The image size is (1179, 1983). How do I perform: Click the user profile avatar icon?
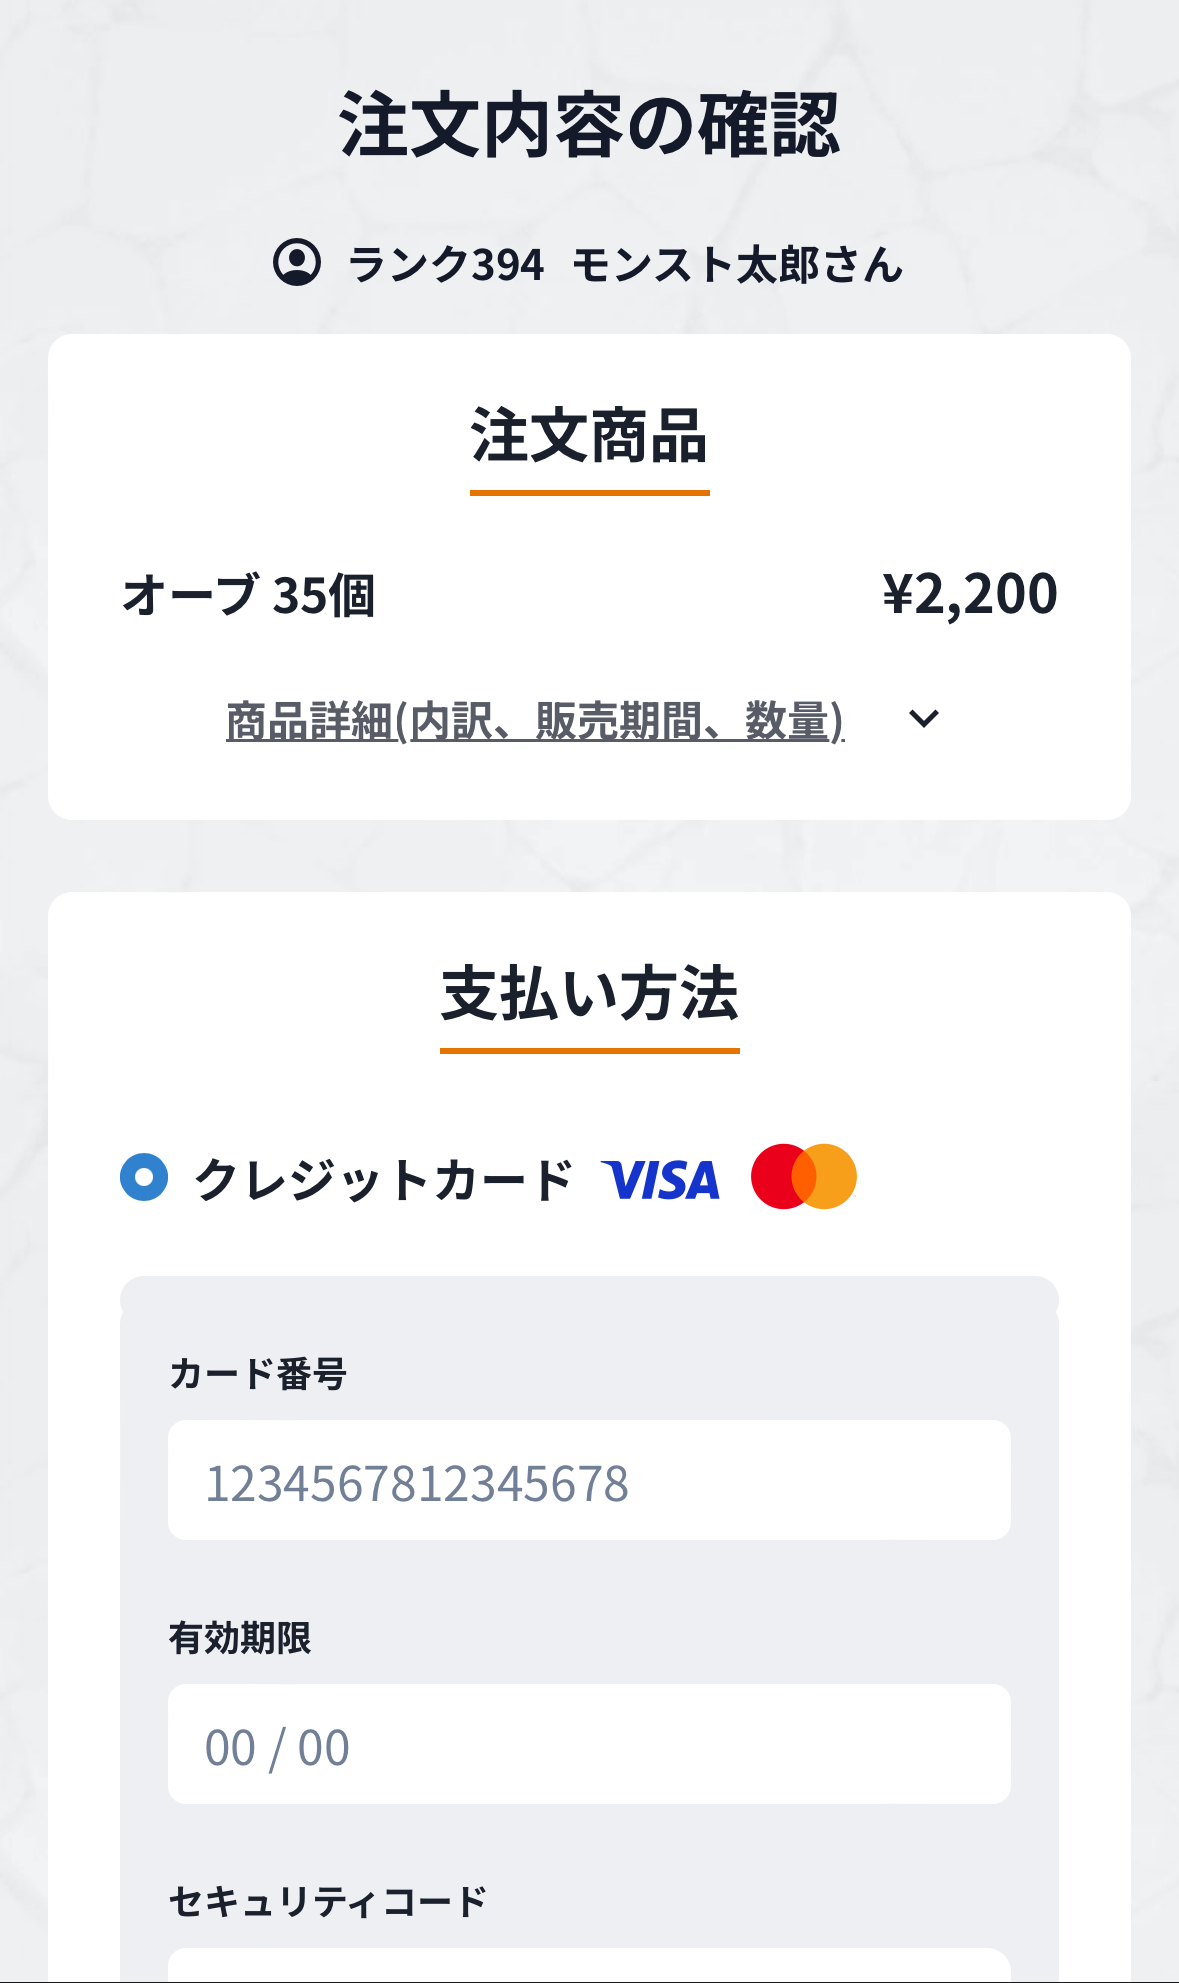(x=296, y=263)
